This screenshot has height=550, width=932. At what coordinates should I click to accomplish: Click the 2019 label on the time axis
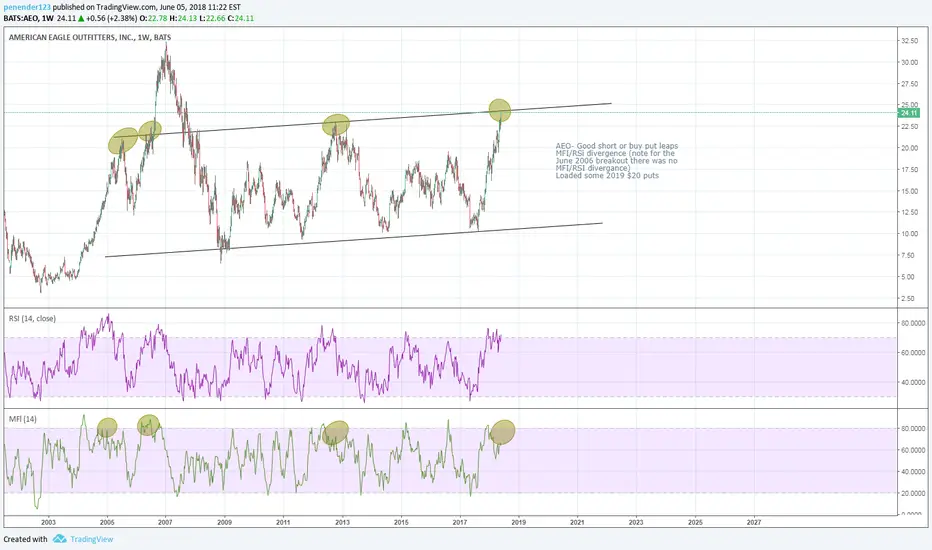pyautogui.click(x=519, y=522)
